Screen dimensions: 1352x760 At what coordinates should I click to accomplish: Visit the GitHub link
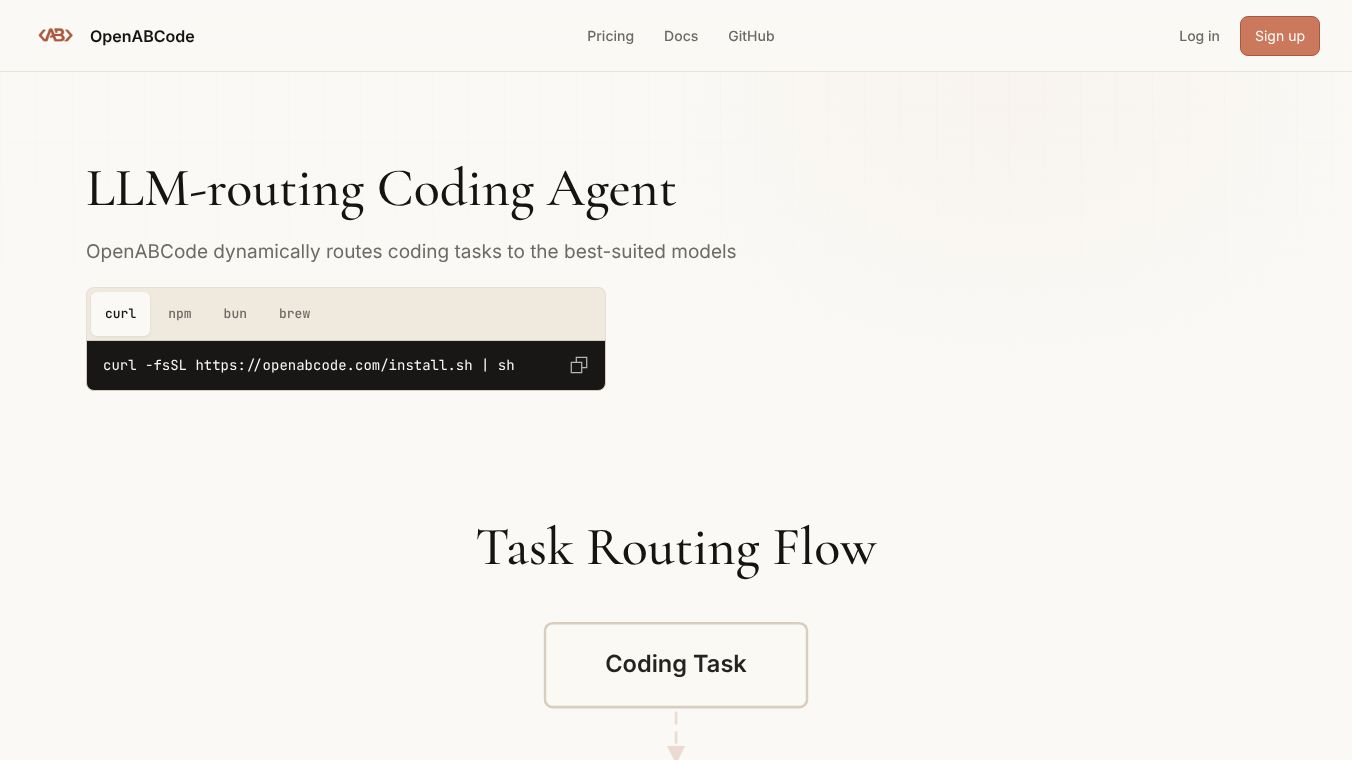tap(751, 36)
